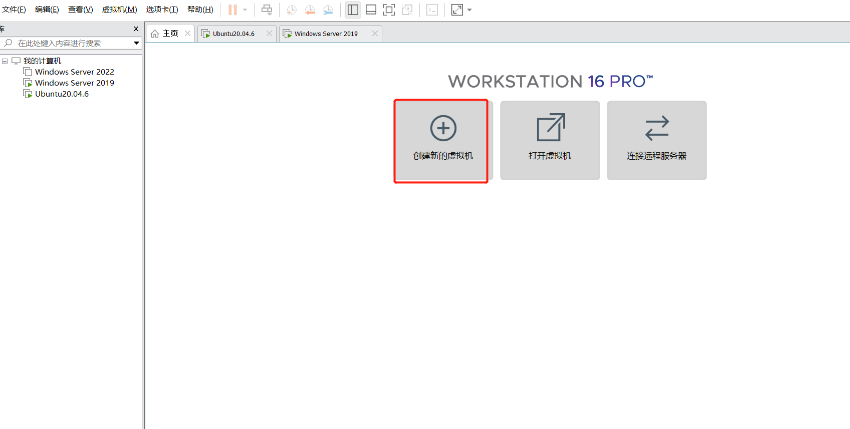Click 打开虚拟机 tile

550,140
